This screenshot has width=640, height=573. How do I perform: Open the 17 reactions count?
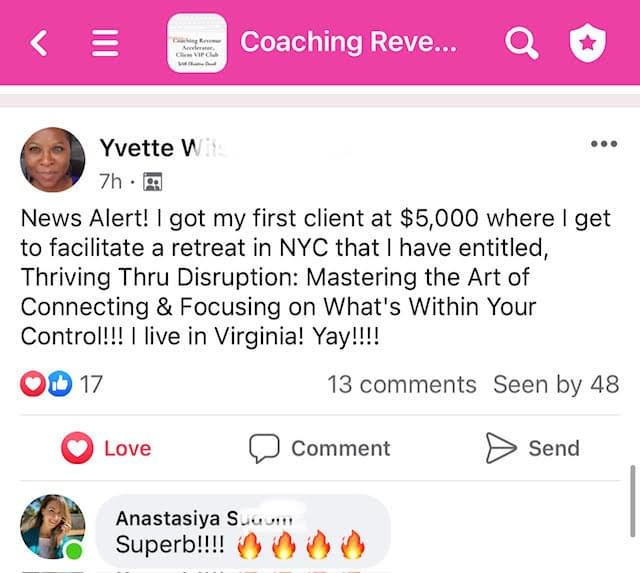pyautogui.click(x=91, y=384)
